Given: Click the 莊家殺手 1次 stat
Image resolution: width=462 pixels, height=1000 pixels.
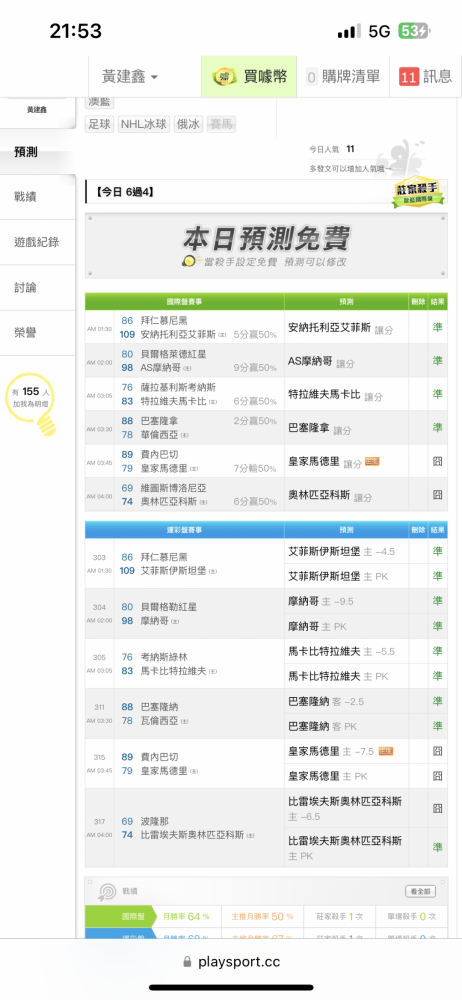Looking at the screenshot, I should click(339, 916).
